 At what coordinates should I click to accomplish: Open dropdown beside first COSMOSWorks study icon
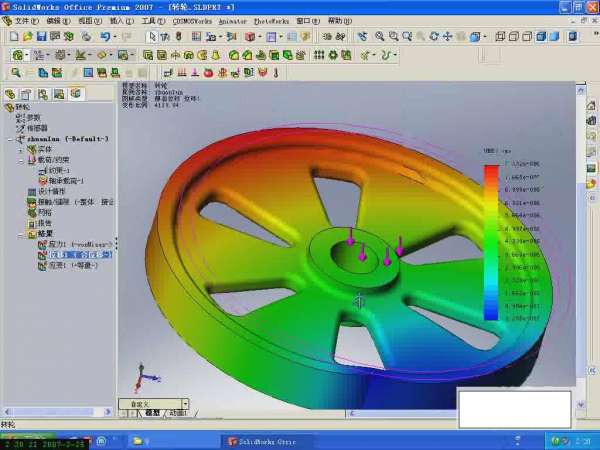26,56
